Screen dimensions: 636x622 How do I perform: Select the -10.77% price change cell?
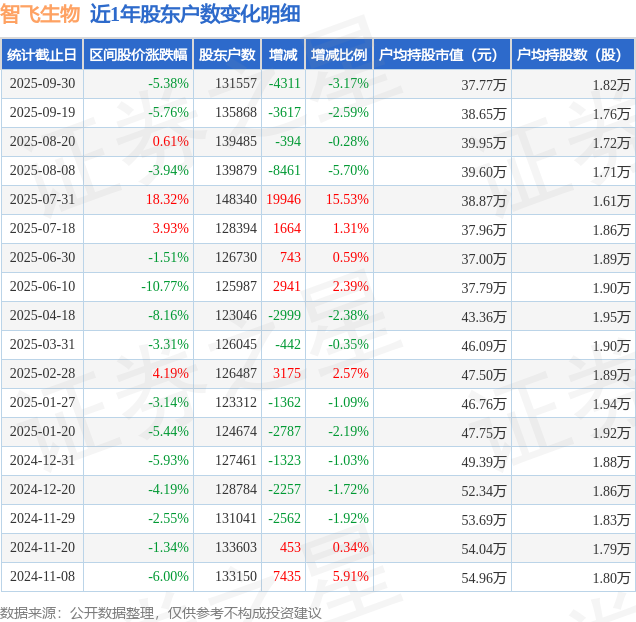point(165,287)
